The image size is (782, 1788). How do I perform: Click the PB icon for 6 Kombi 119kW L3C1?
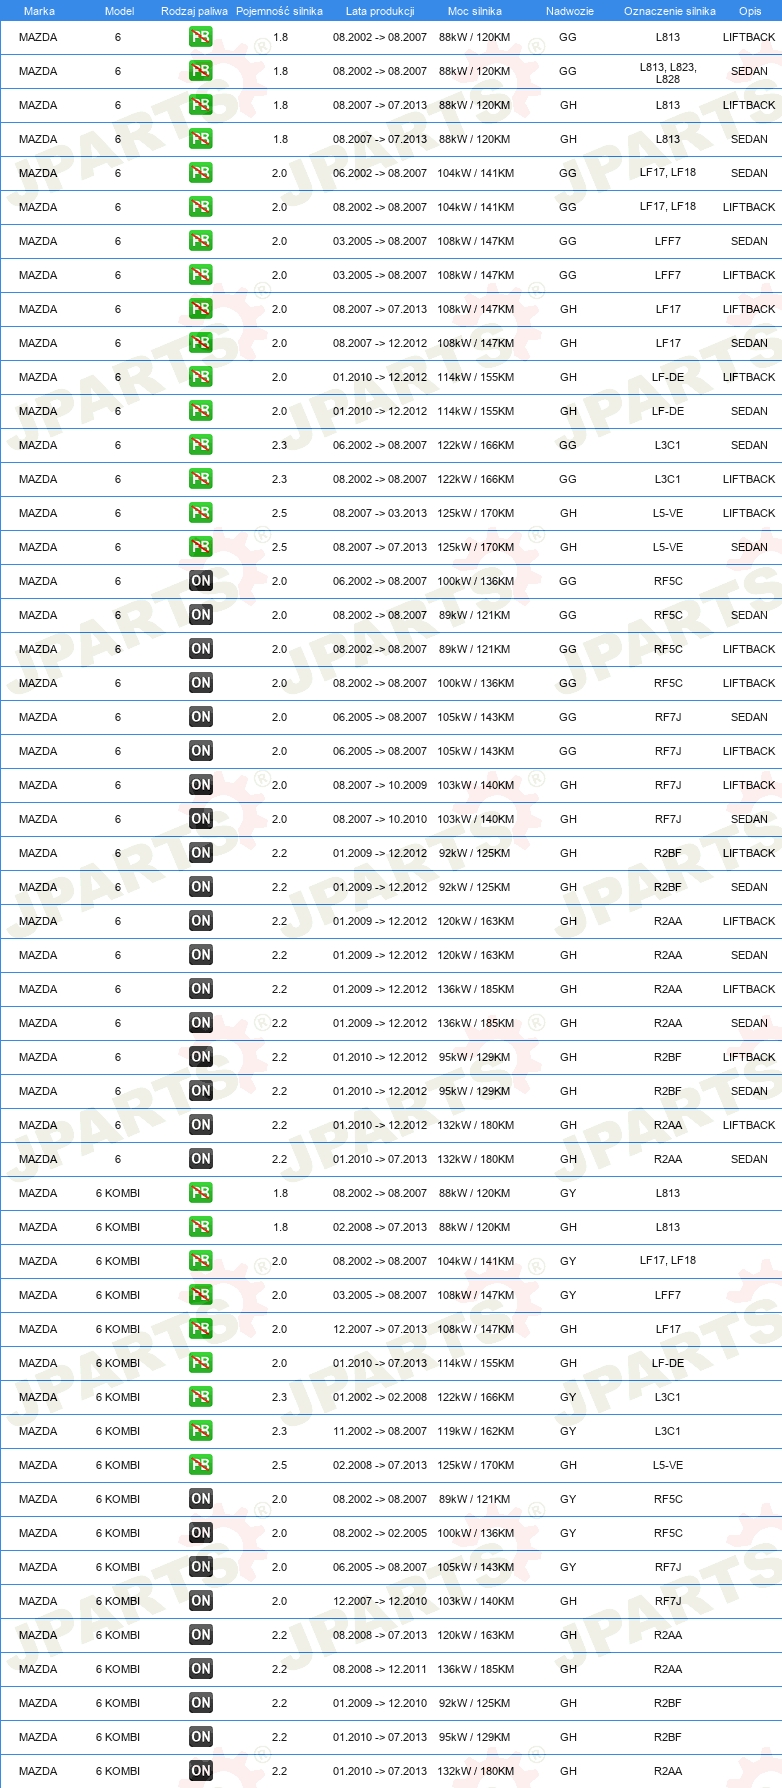200,1431
